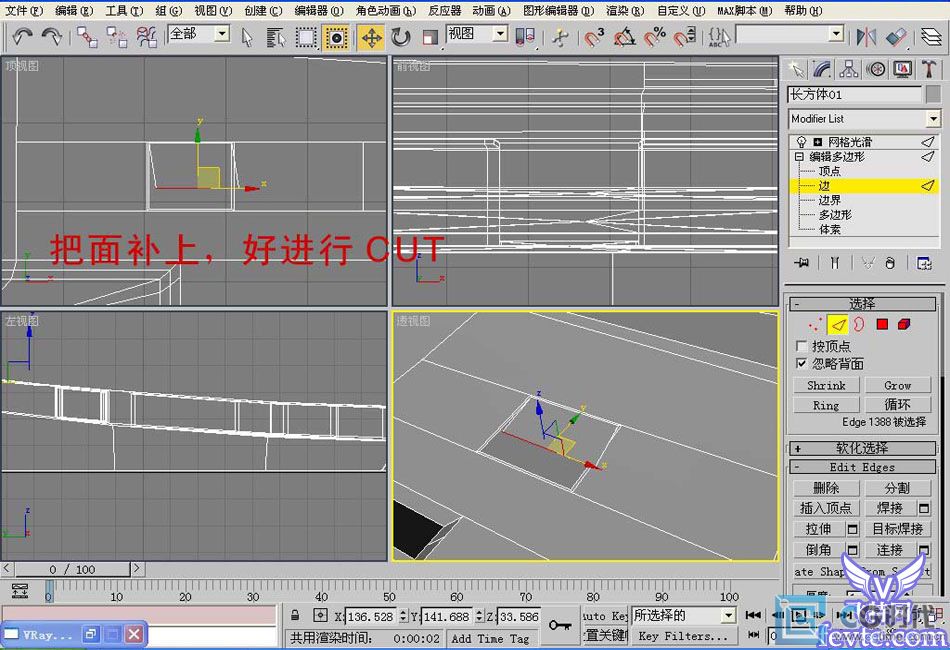Viewport: 950px width, 650px height.
Task: Click the 插入顶点 button
Action: pyautogui.click(x=826, y=508)
